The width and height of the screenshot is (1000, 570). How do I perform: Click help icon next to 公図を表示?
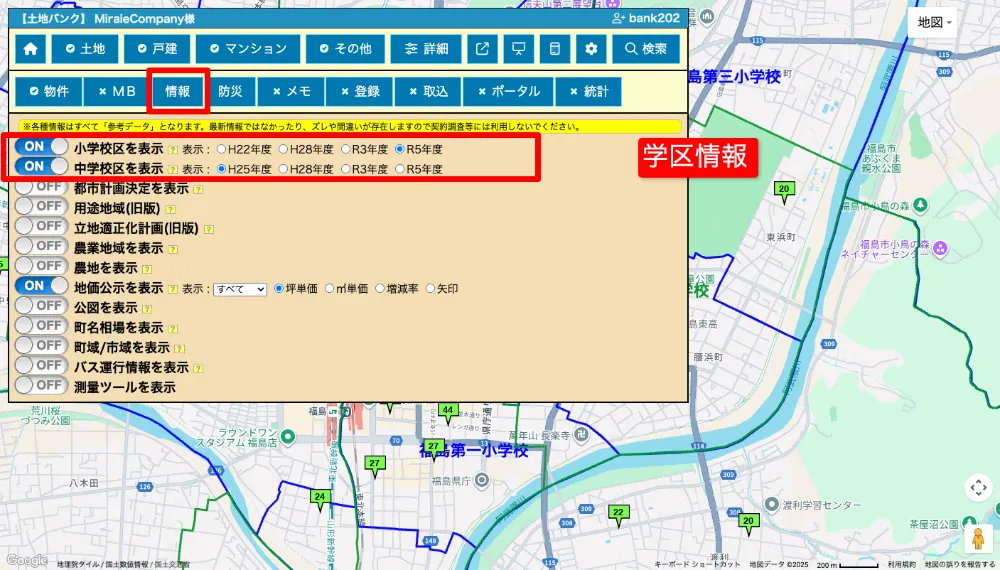[147, 309]
